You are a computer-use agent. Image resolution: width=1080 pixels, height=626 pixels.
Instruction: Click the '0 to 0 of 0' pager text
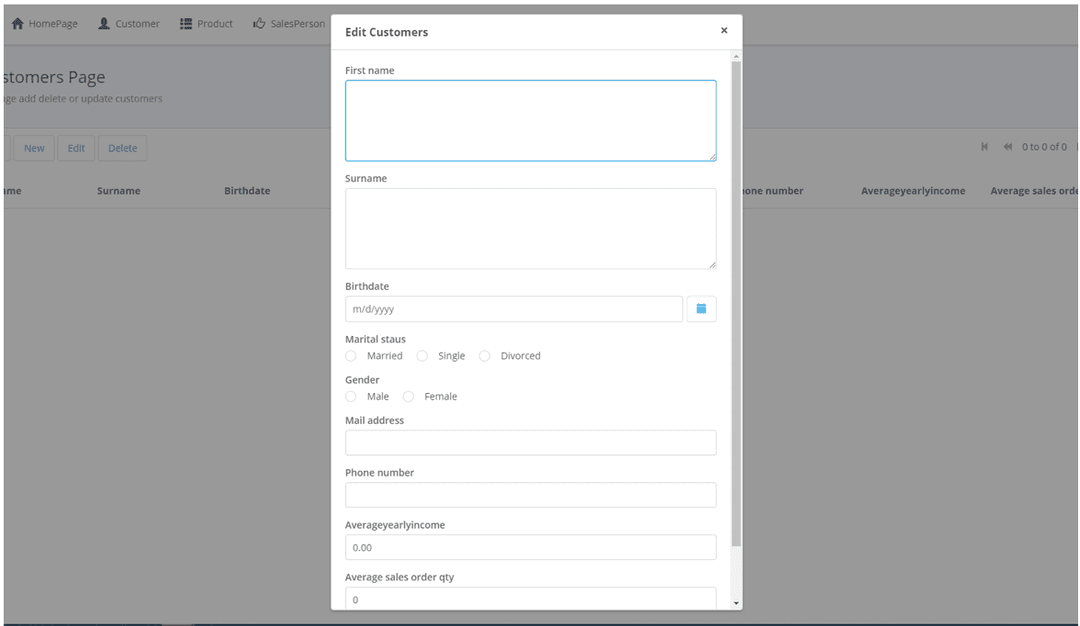[x=1044, y=147]
